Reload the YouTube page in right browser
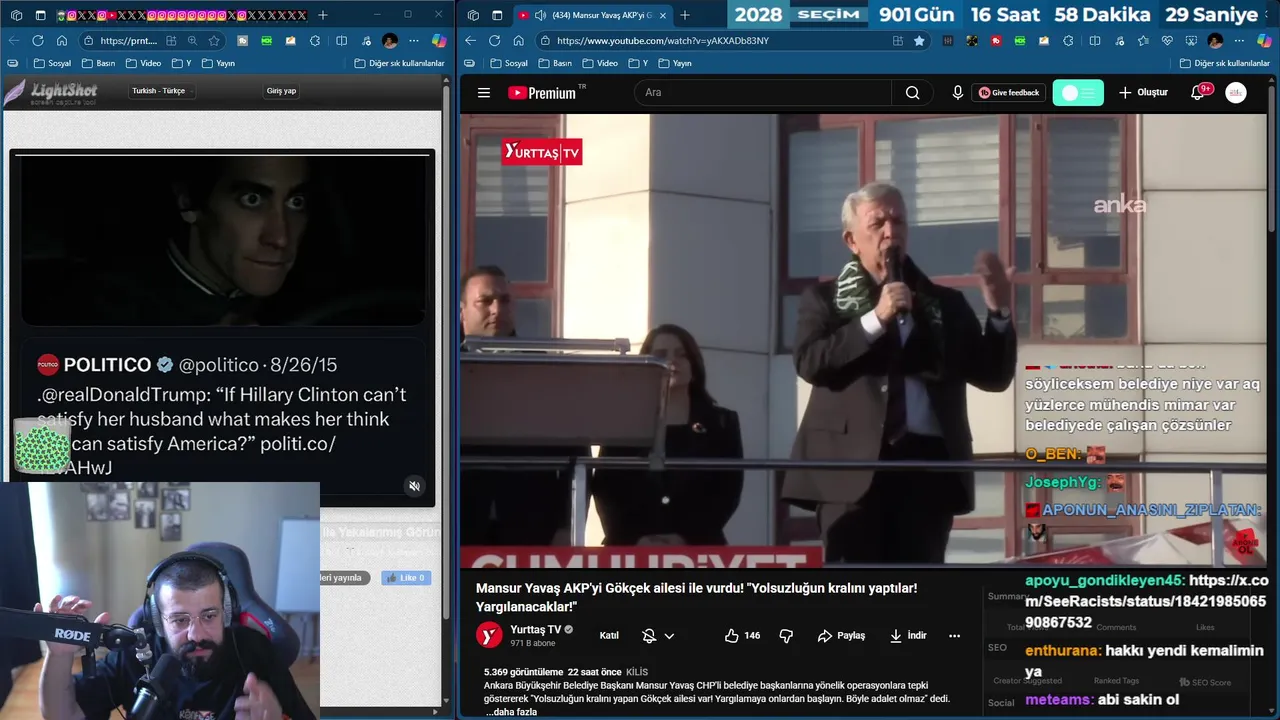The image size is (1280, 720). [494, 41]
